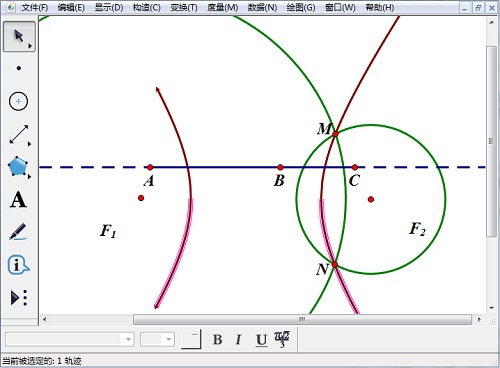Activate the Text tool

pyautogui.click(x=18, y=200)
